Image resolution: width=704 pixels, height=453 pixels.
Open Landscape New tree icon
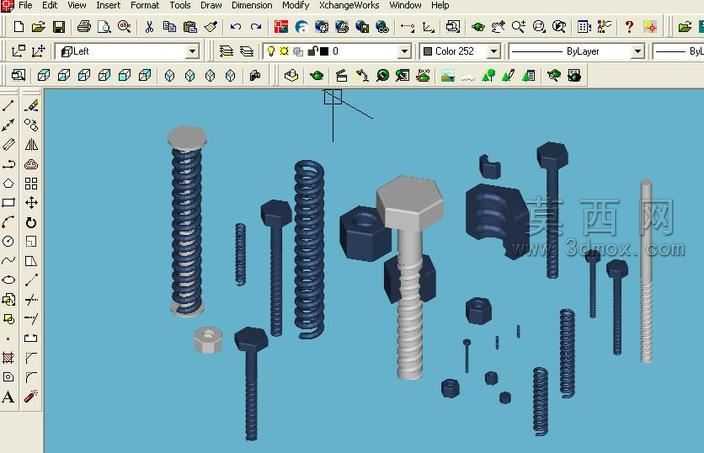pos(488,75)
